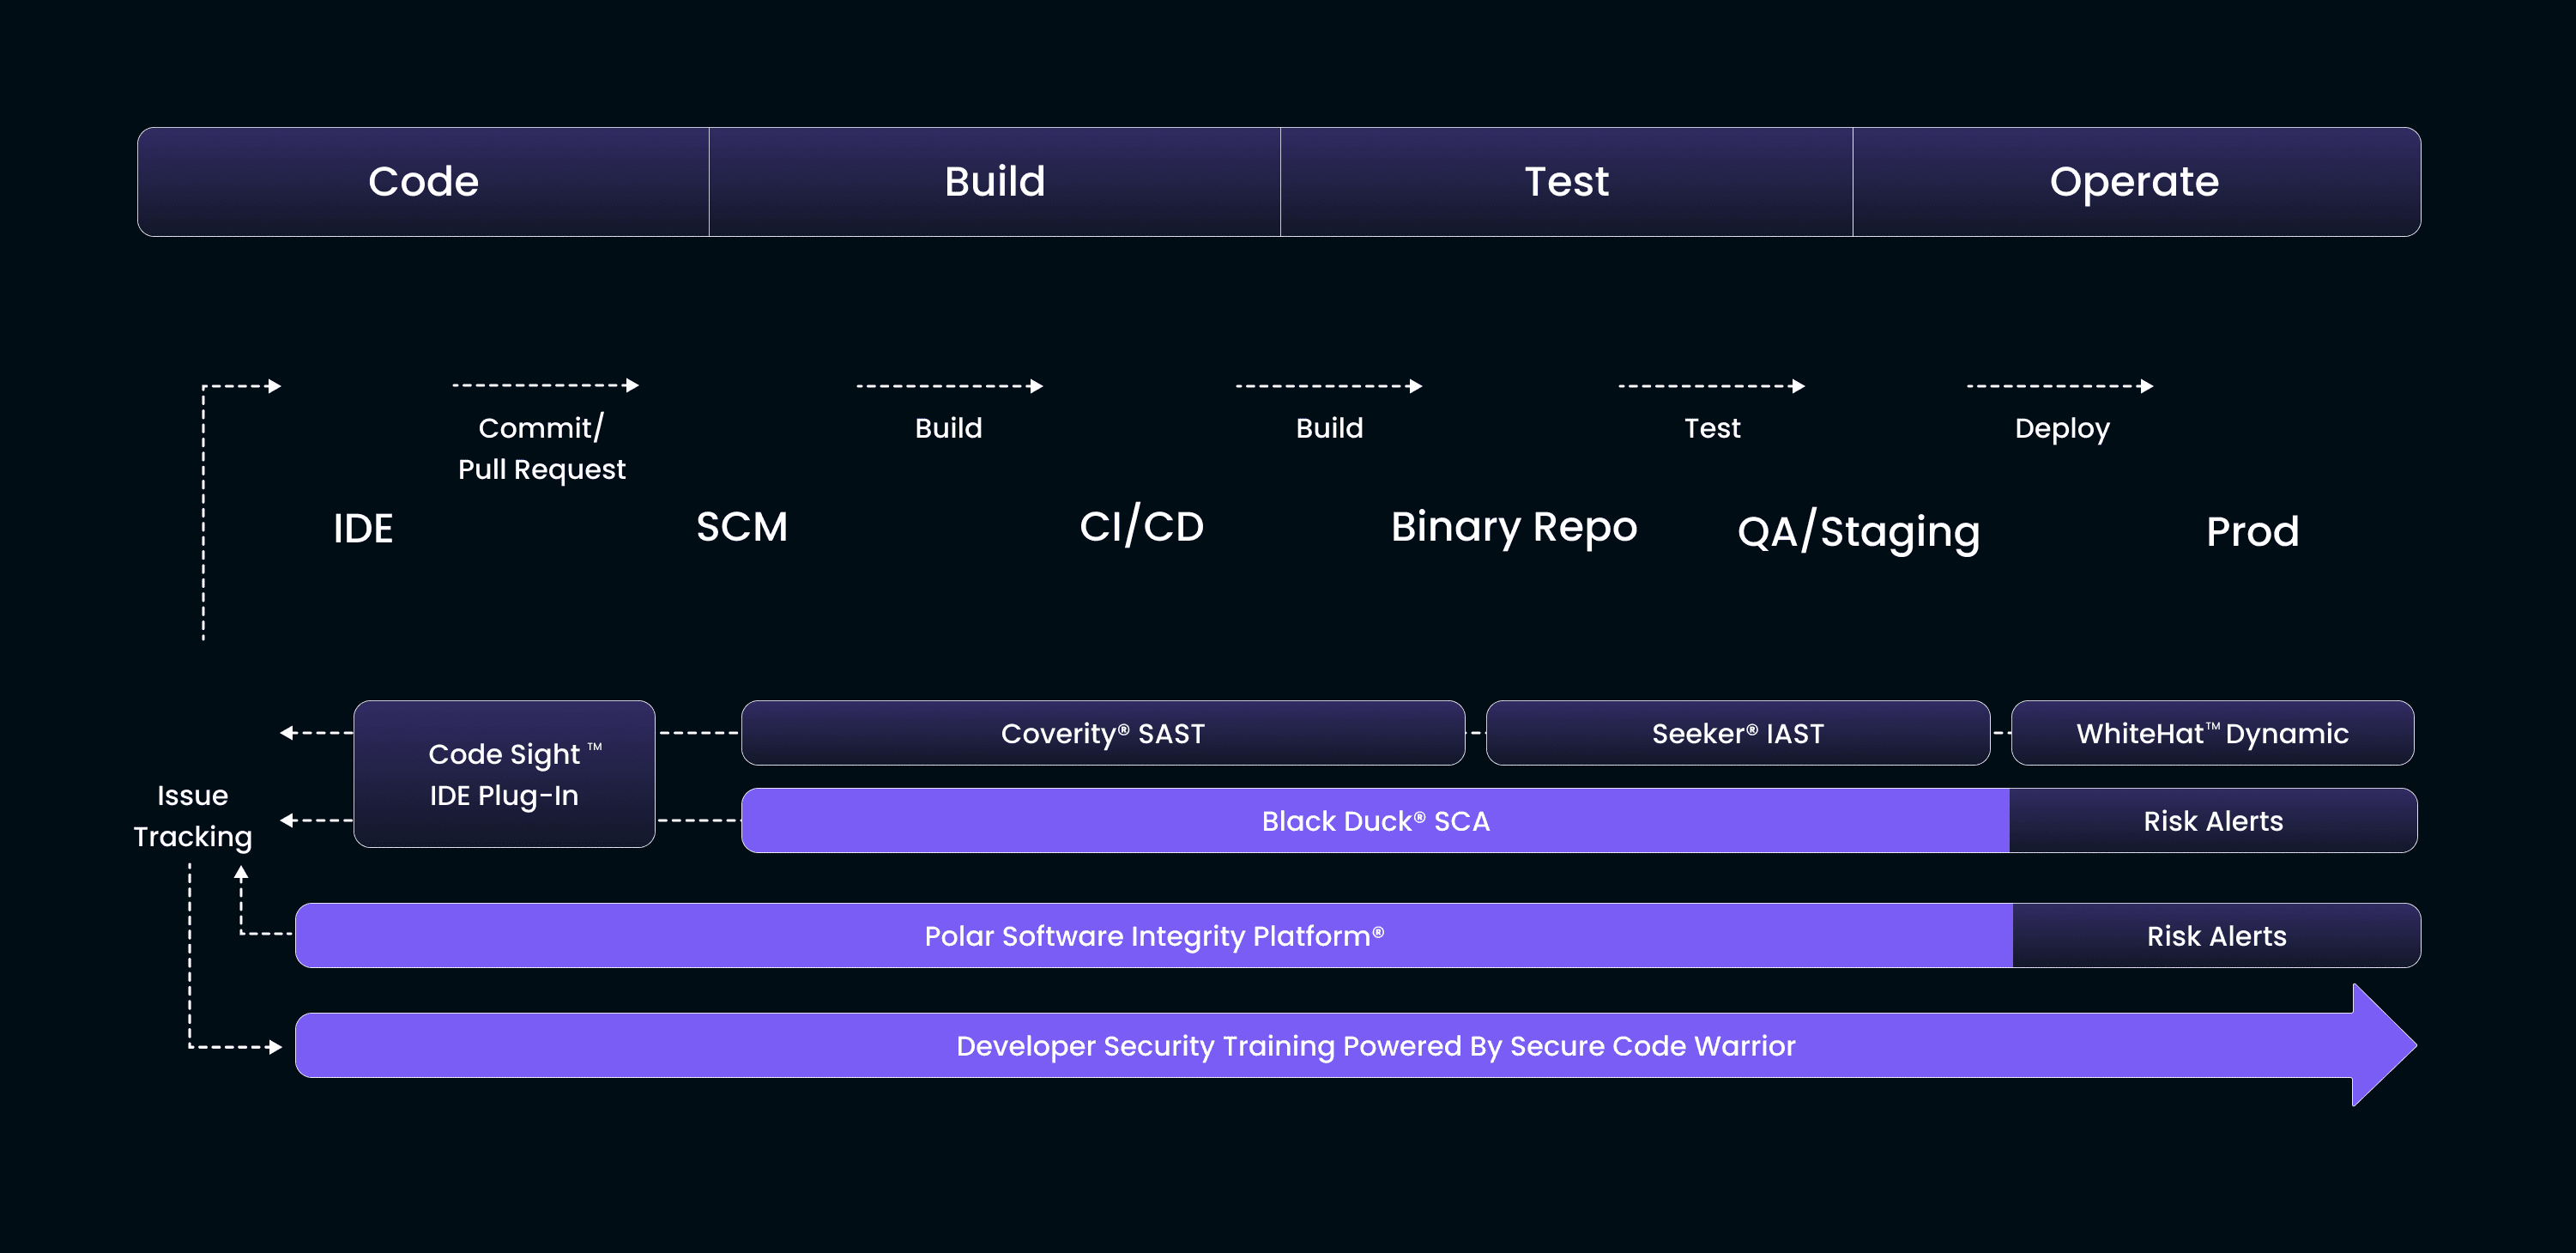This screenshot has width=2576, height=1253.
Task: Click the QA/Staging stage label
Action: coord(1858,531)
